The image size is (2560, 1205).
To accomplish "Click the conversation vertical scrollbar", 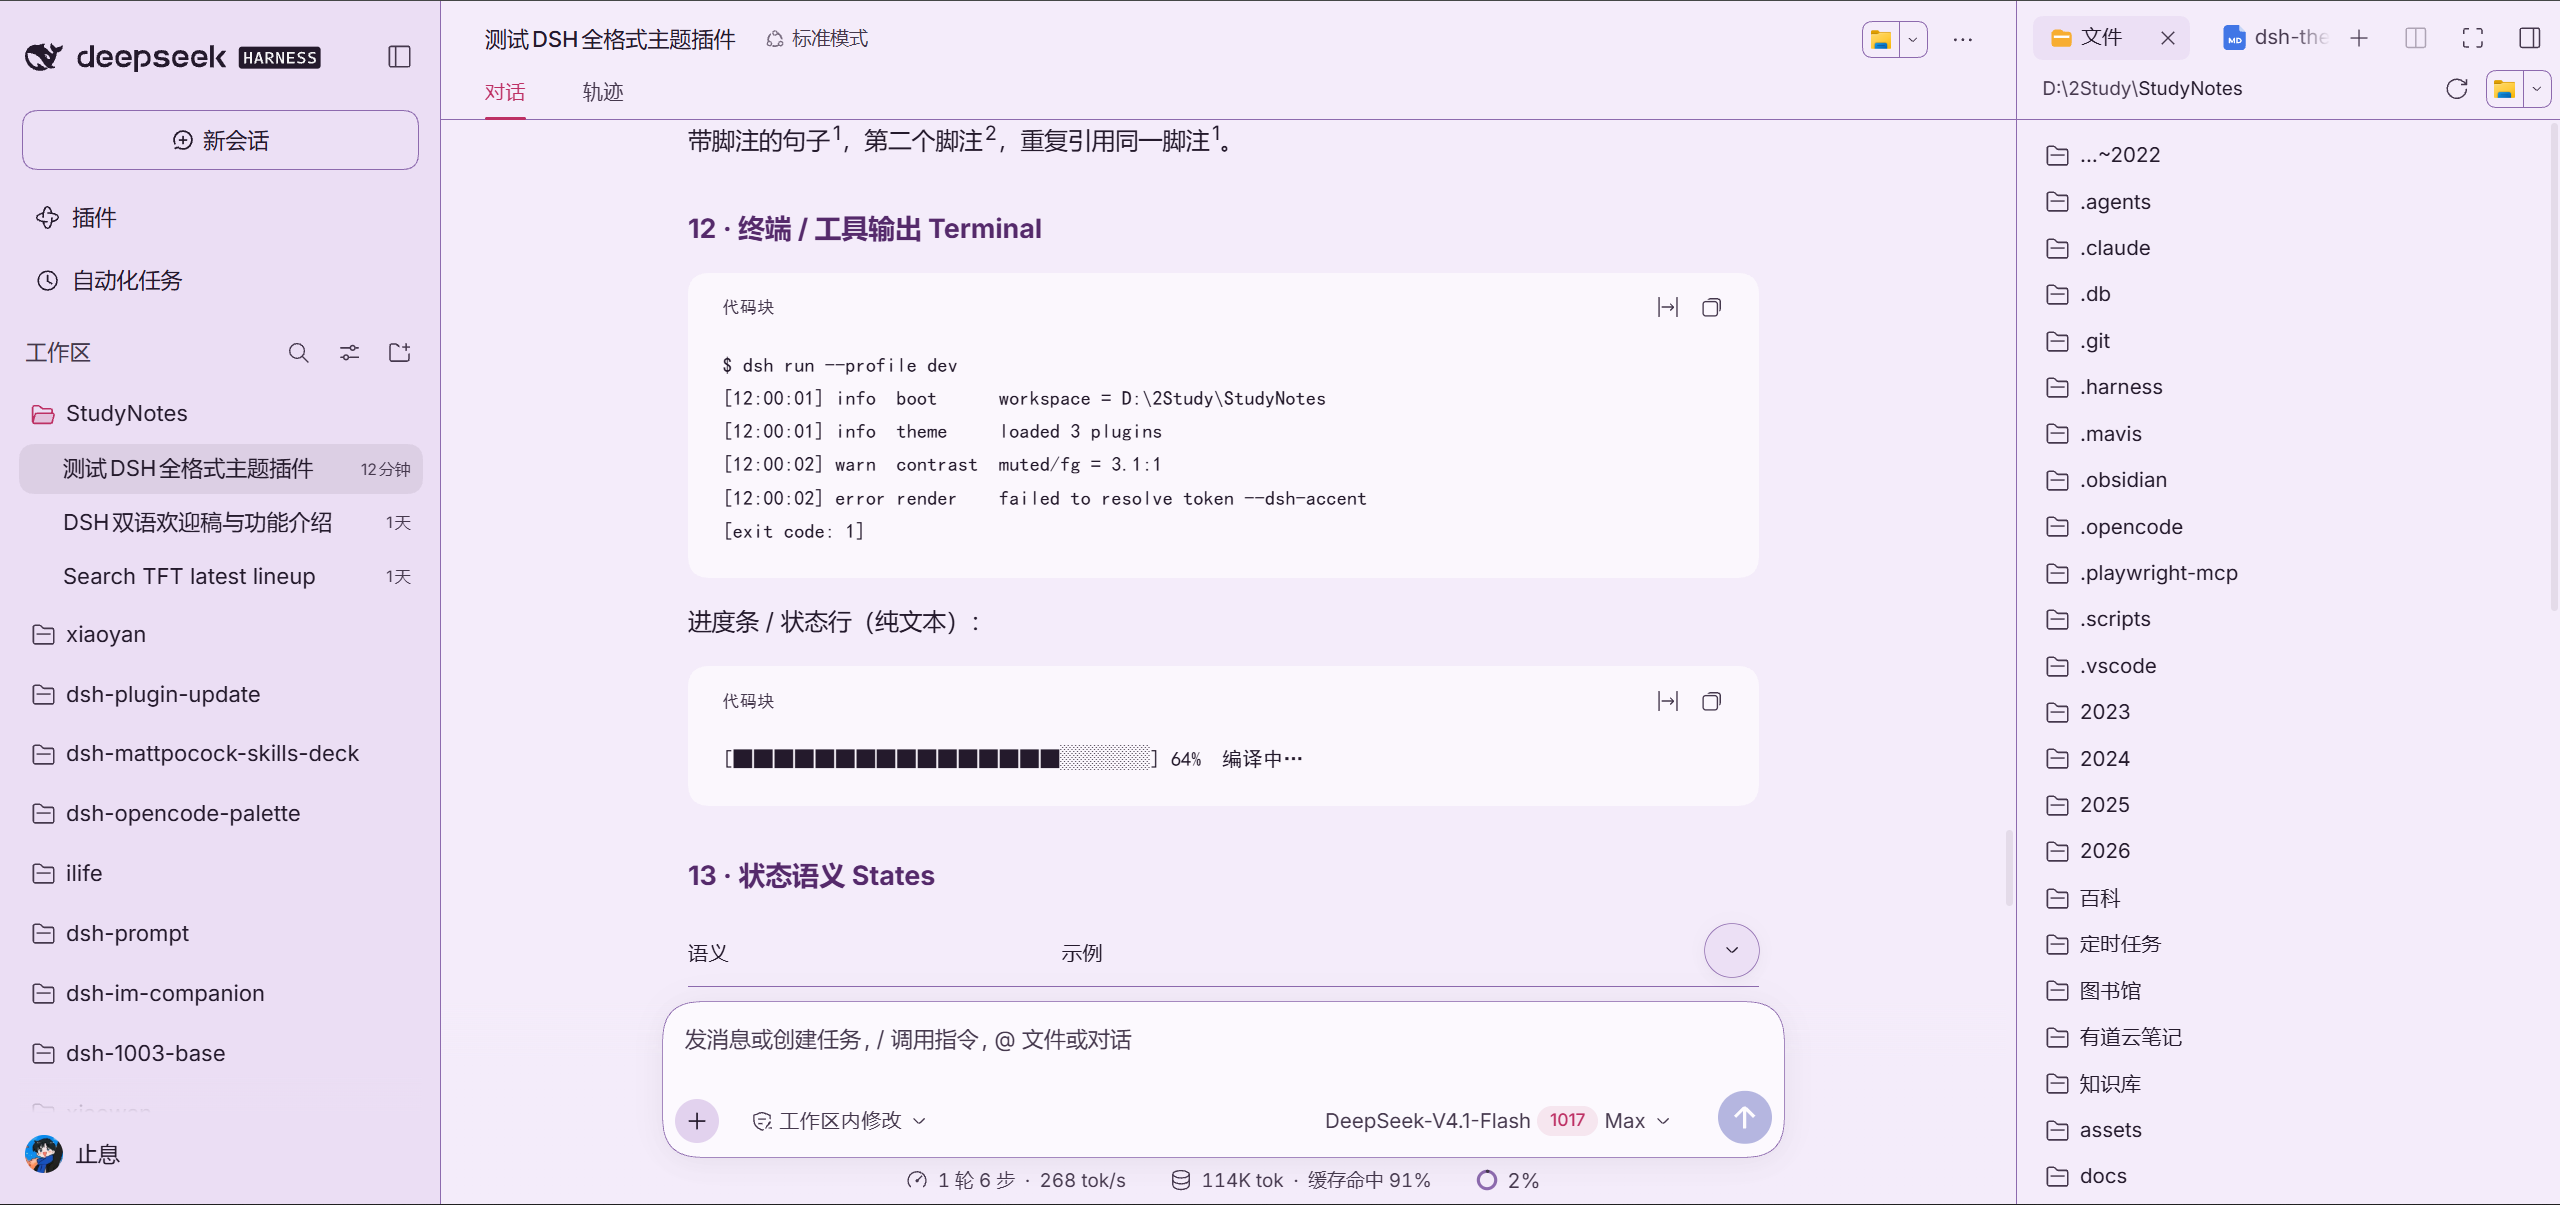I will click(x=2007, y=867).
